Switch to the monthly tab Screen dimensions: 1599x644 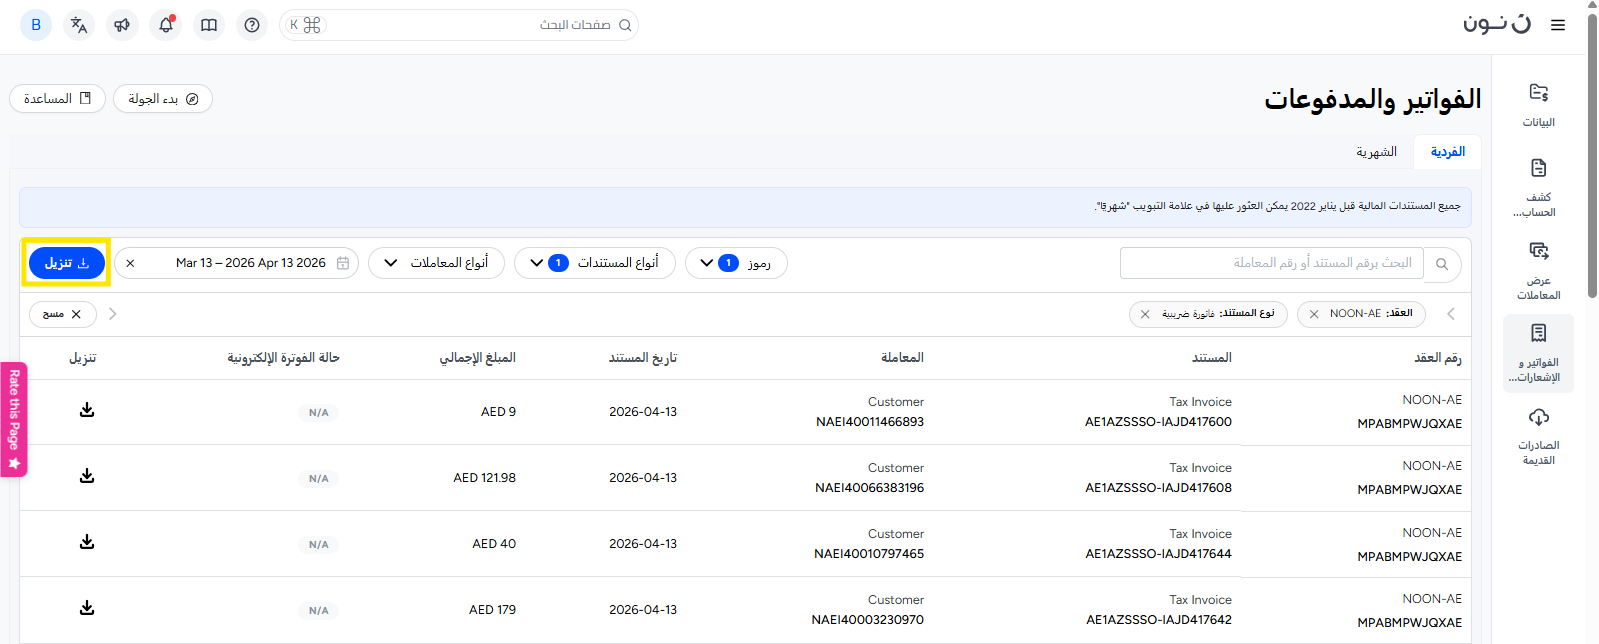1376,152
